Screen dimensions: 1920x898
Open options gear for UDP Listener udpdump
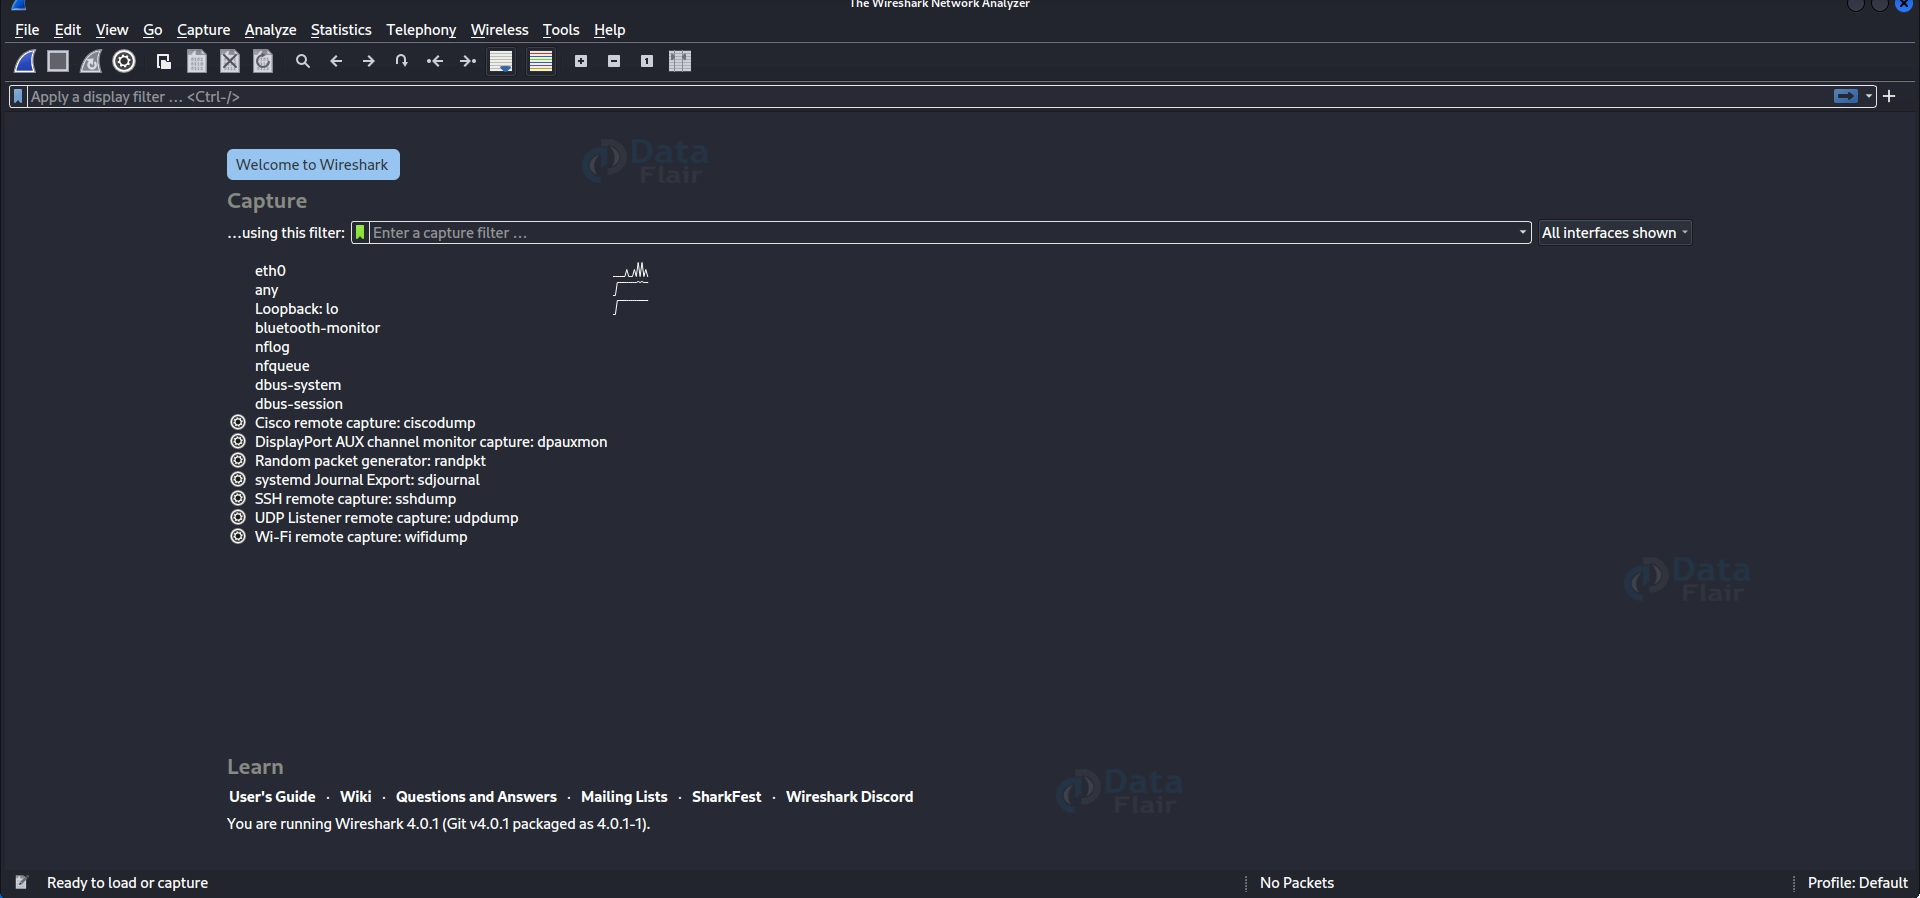pos(238,518)
